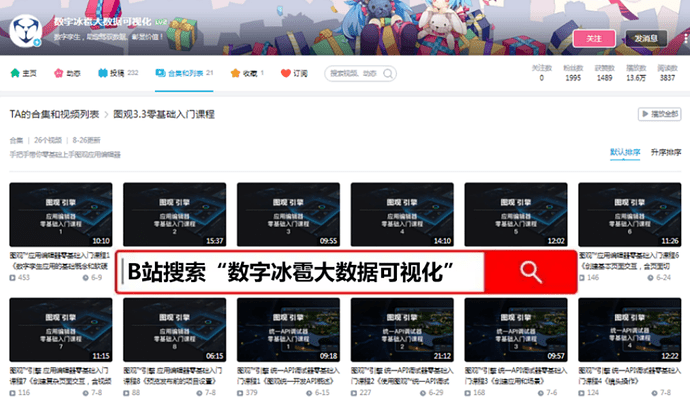Open the 订阅 subscriptions tab

pos(294,73)
